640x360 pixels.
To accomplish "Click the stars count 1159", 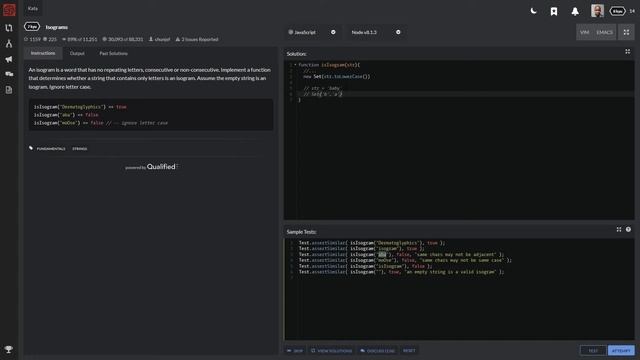I will (32, 39).
